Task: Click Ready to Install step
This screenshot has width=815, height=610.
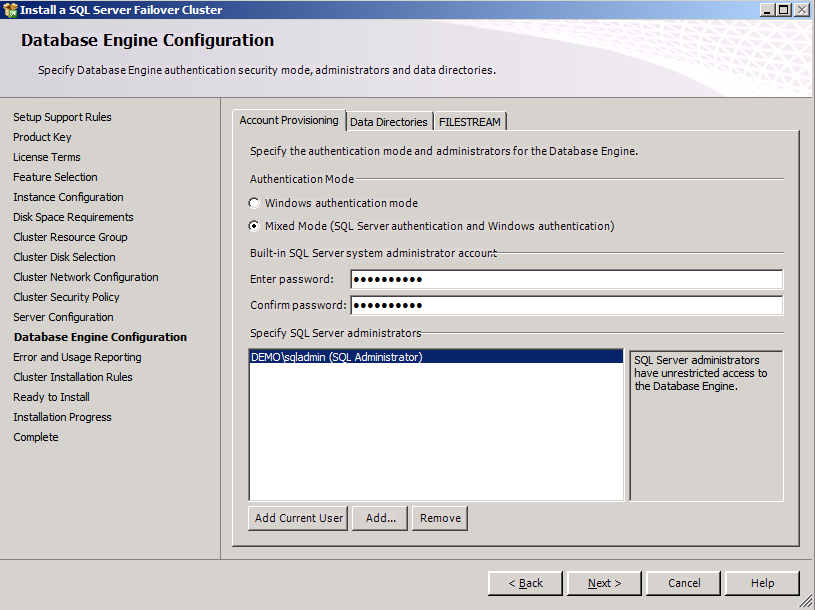Action: click(51, 397)
